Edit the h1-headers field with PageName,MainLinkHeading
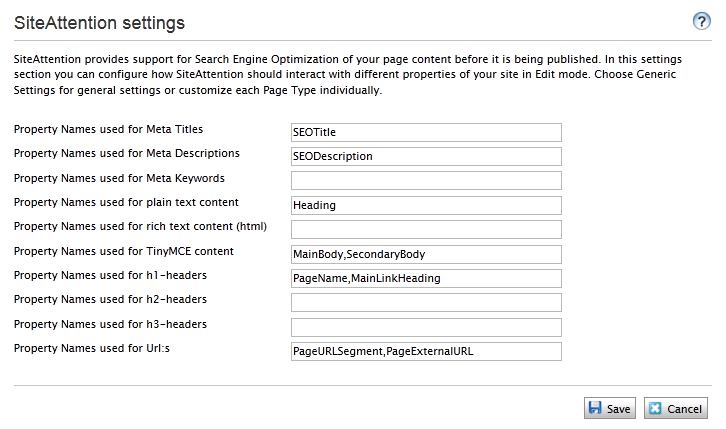This screenshot has height=429, width=726. coord(426,278)
